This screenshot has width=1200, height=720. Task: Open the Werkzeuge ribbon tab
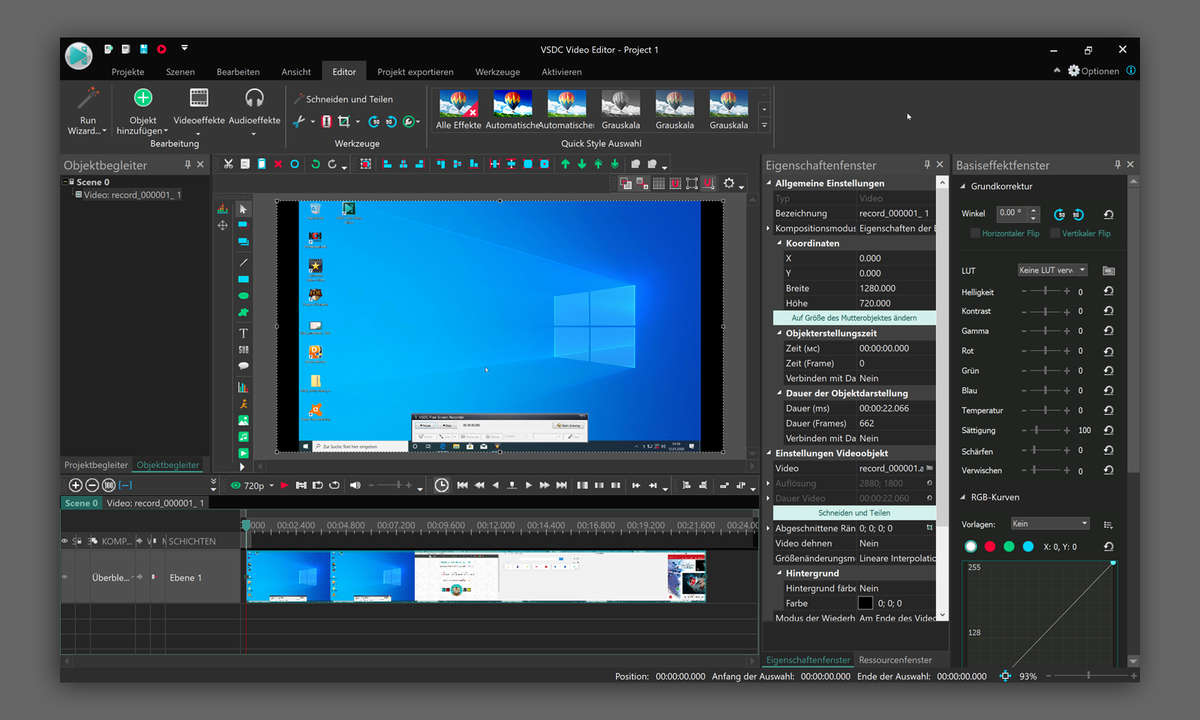tap(497, 72)
